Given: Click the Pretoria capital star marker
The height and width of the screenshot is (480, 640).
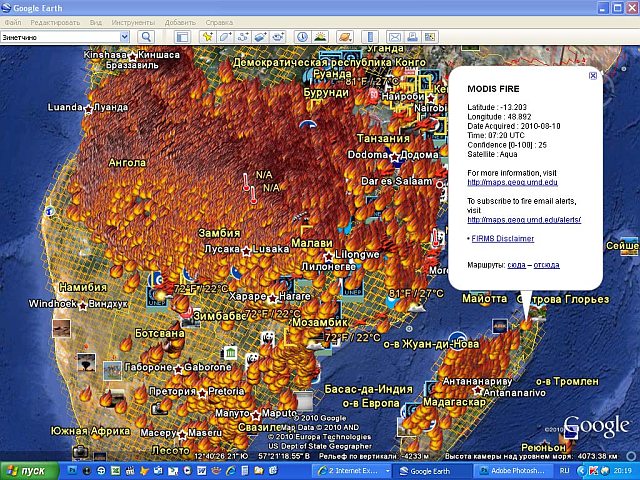Looking at the screenshot, I should 202,393.
